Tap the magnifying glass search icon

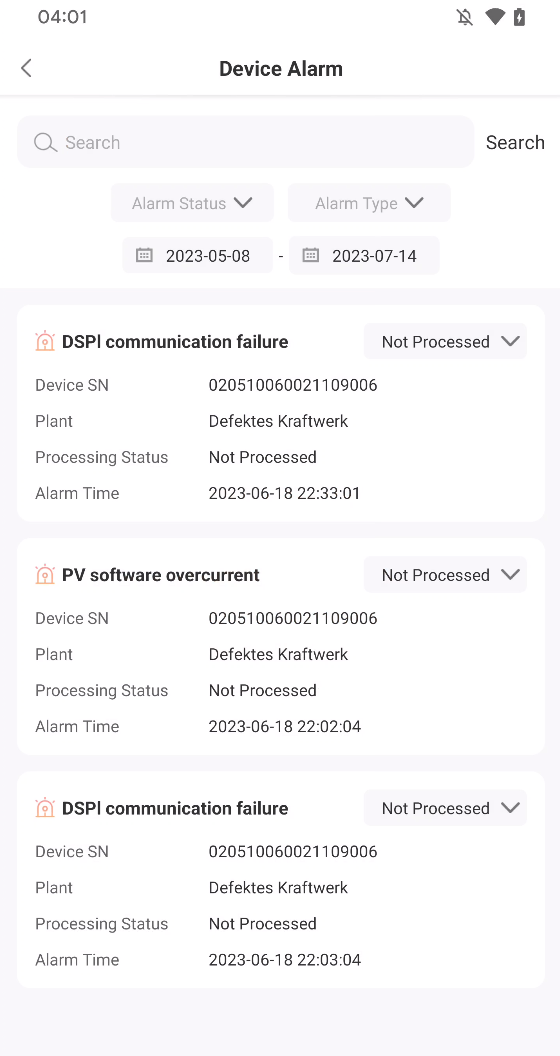click(x=45, y=142)
